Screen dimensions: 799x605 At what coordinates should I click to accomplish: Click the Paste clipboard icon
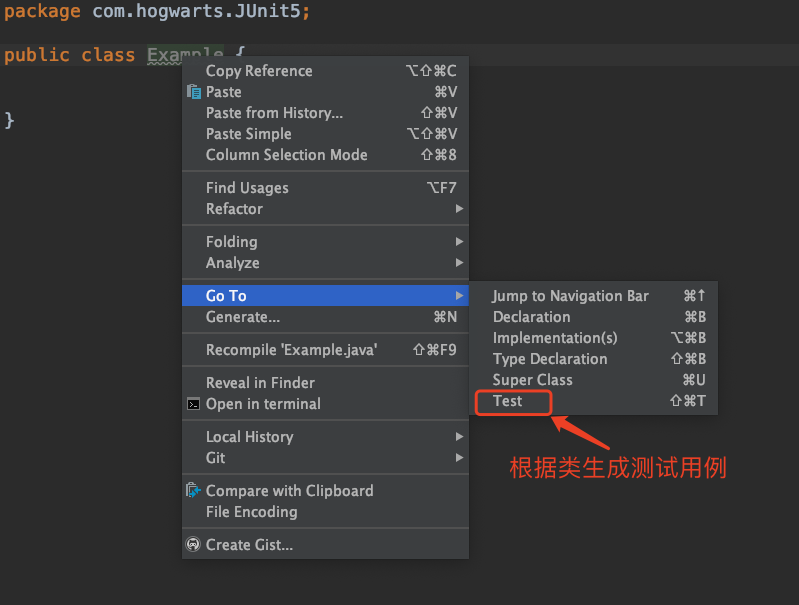pos(194,92)
